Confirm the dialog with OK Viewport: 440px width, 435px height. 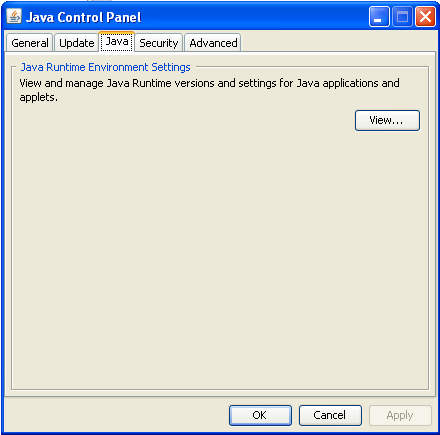(260, 415)
